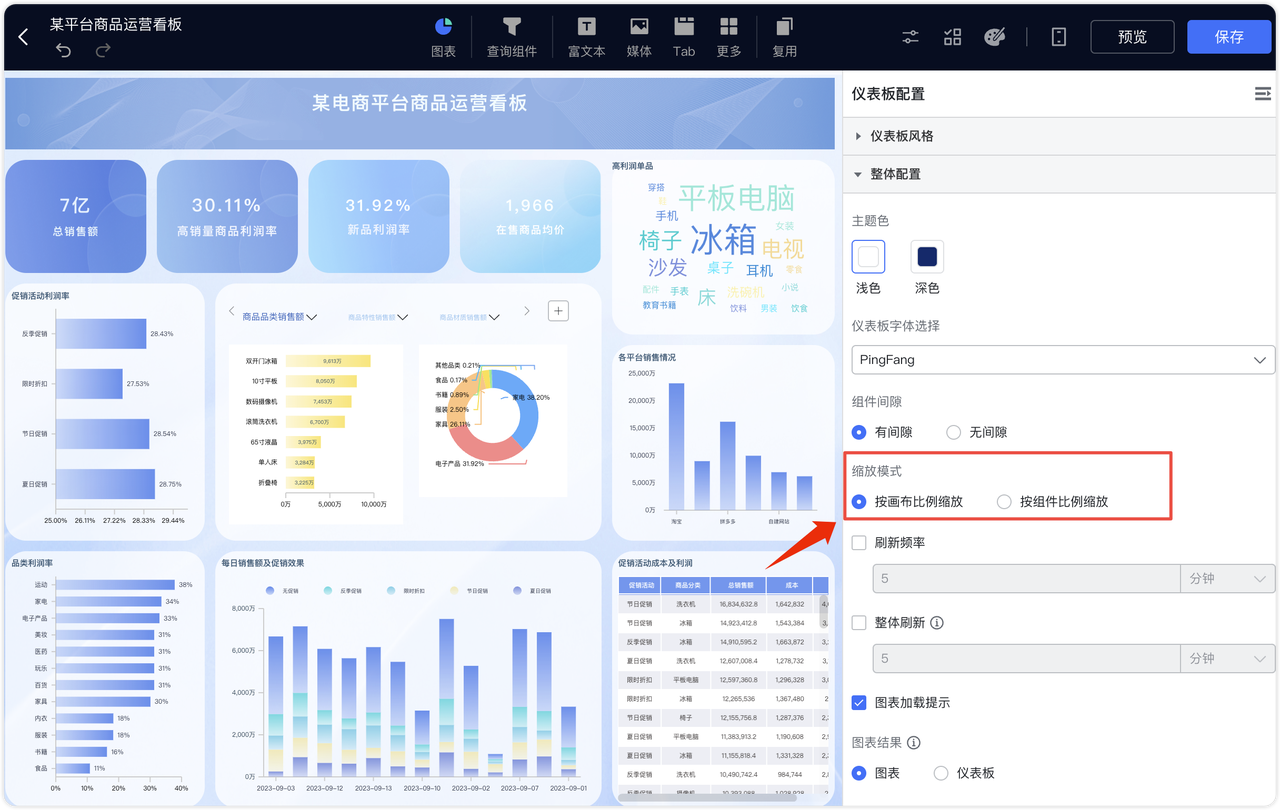Image resolution: width=1280 pixels, height=810 pixels.
Task: Open the PingFang font dropdown
Action: tap(1064, 359)
